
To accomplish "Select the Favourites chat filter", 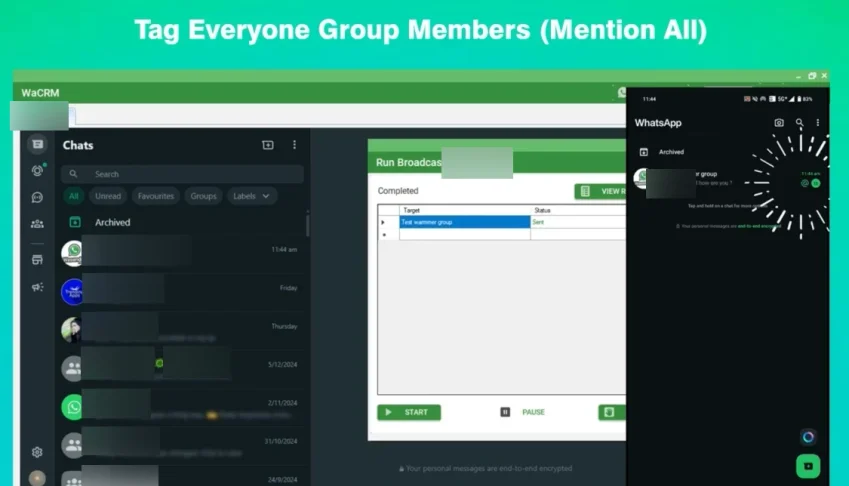I will coord(155,196).
